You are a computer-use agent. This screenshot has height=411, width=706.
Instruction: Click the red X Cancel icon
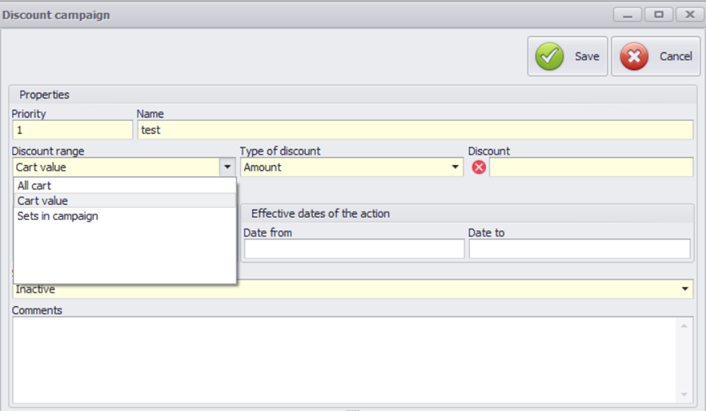pos(634,56)
